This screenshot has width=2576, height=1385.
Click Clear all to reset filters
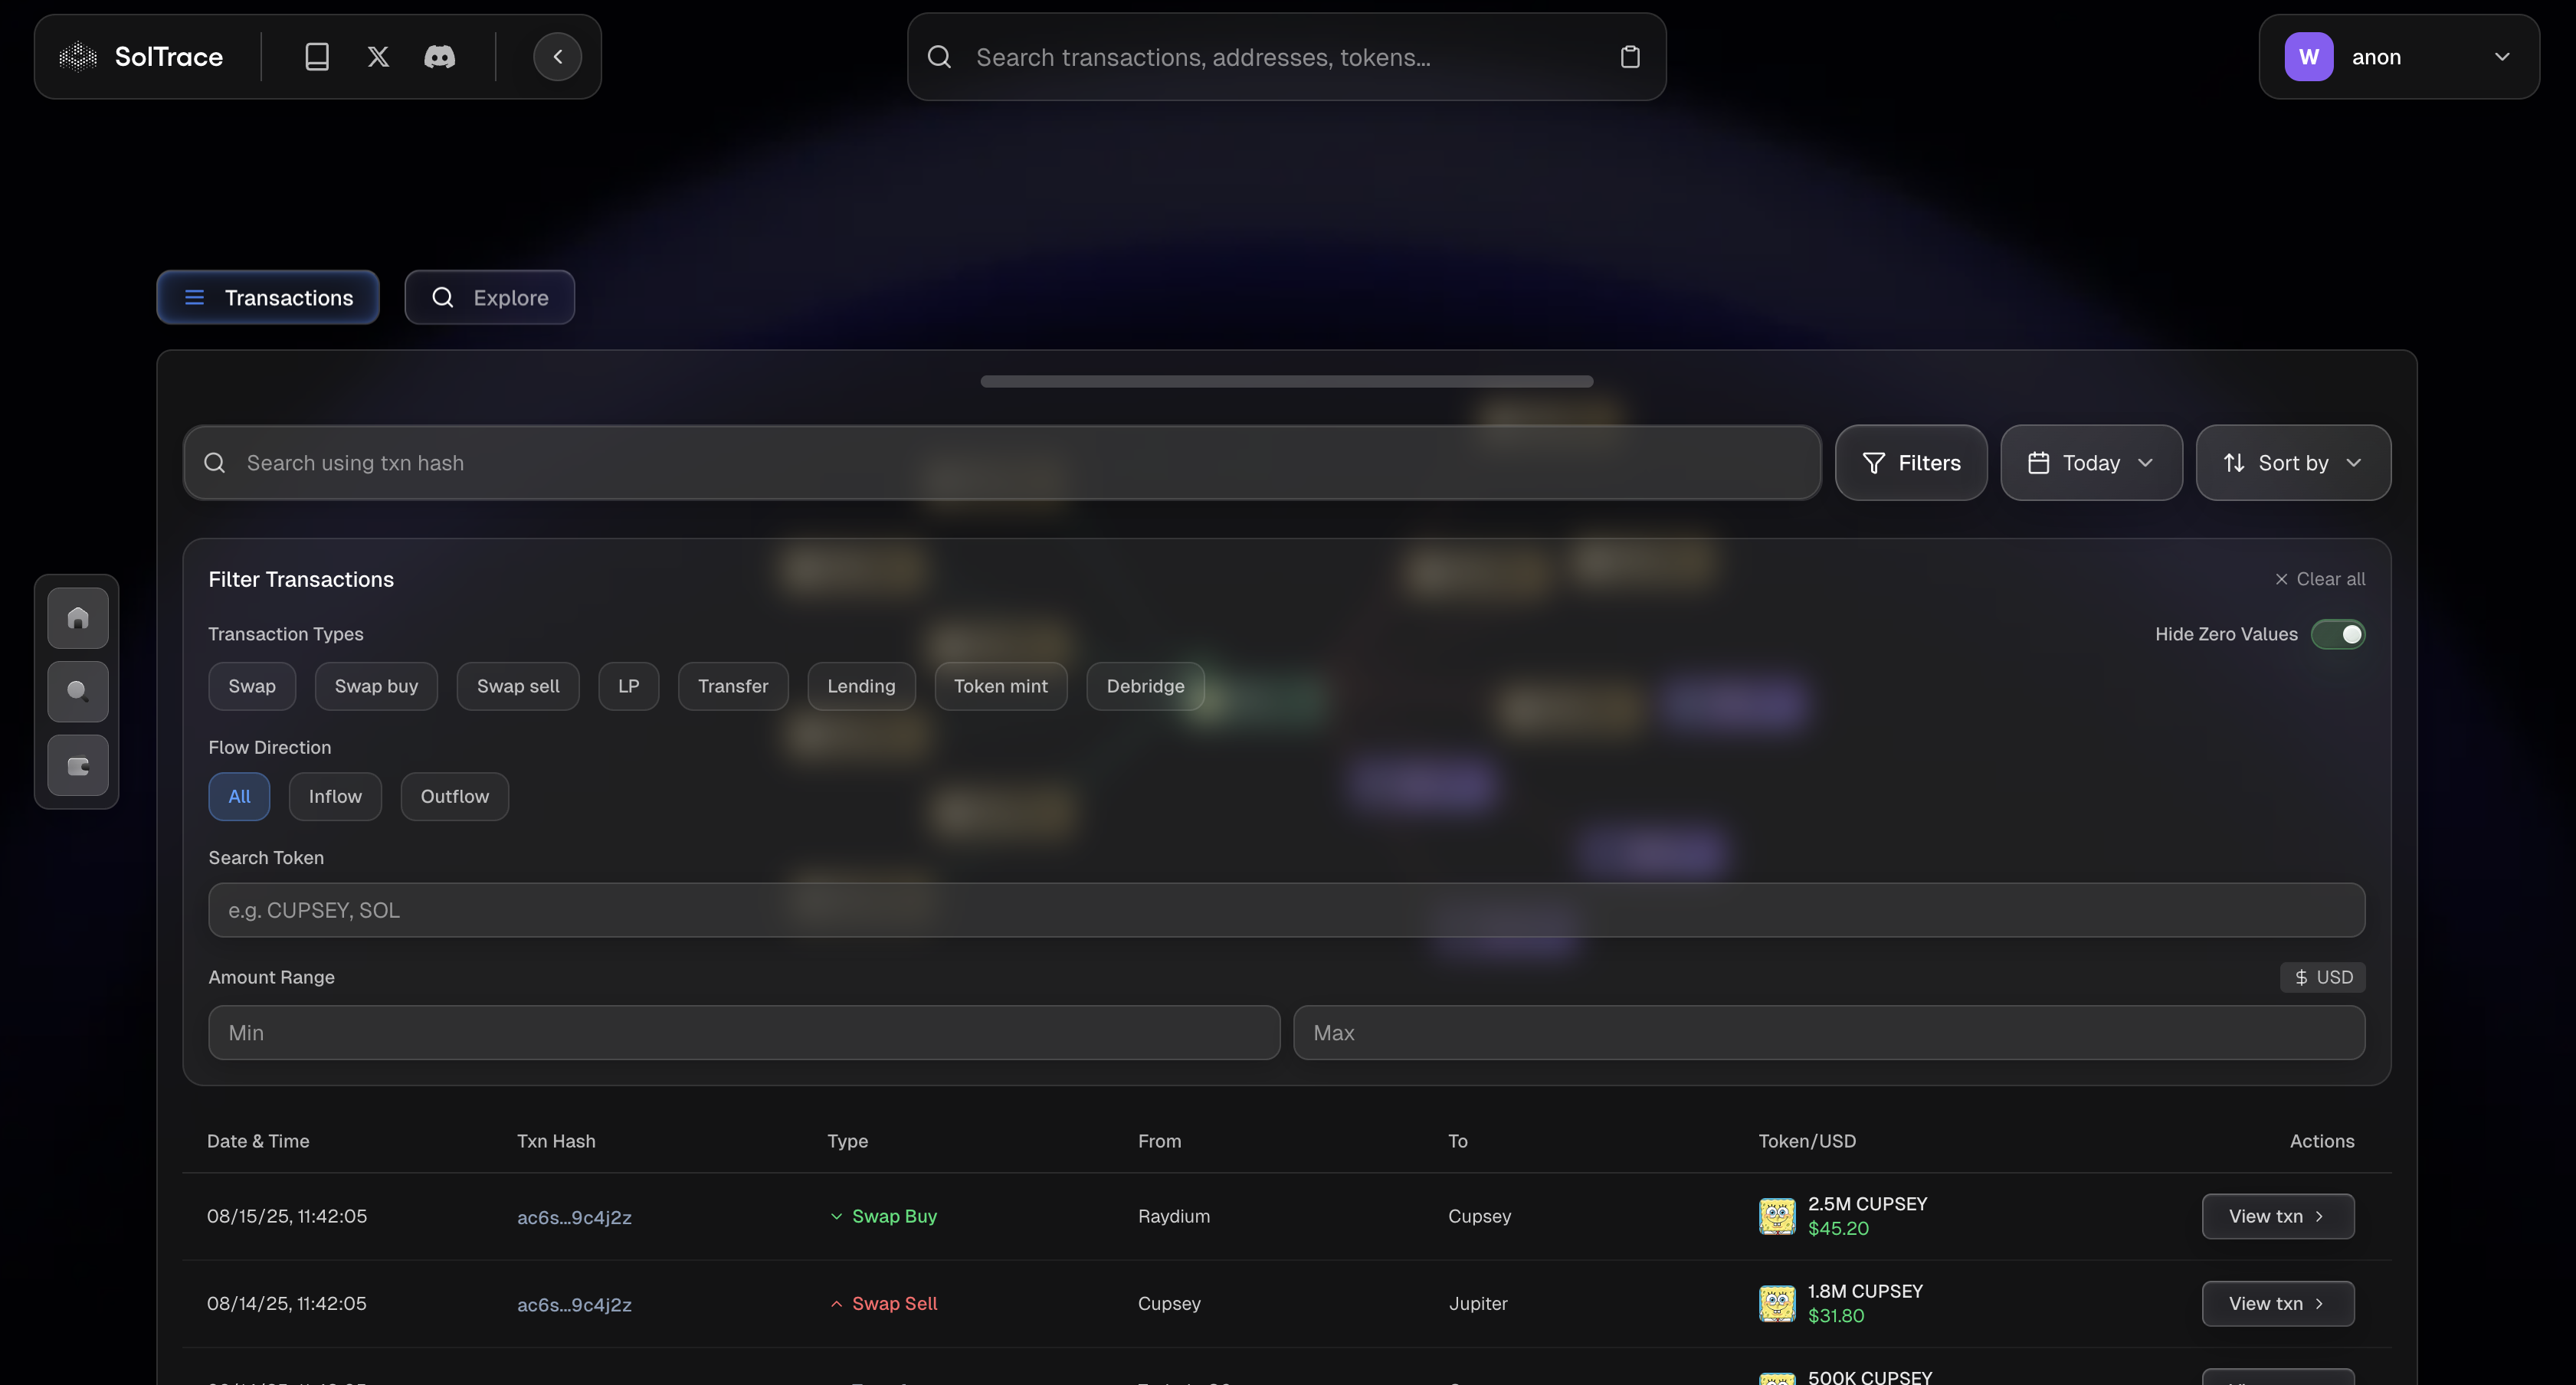[x=2320, y=578]
